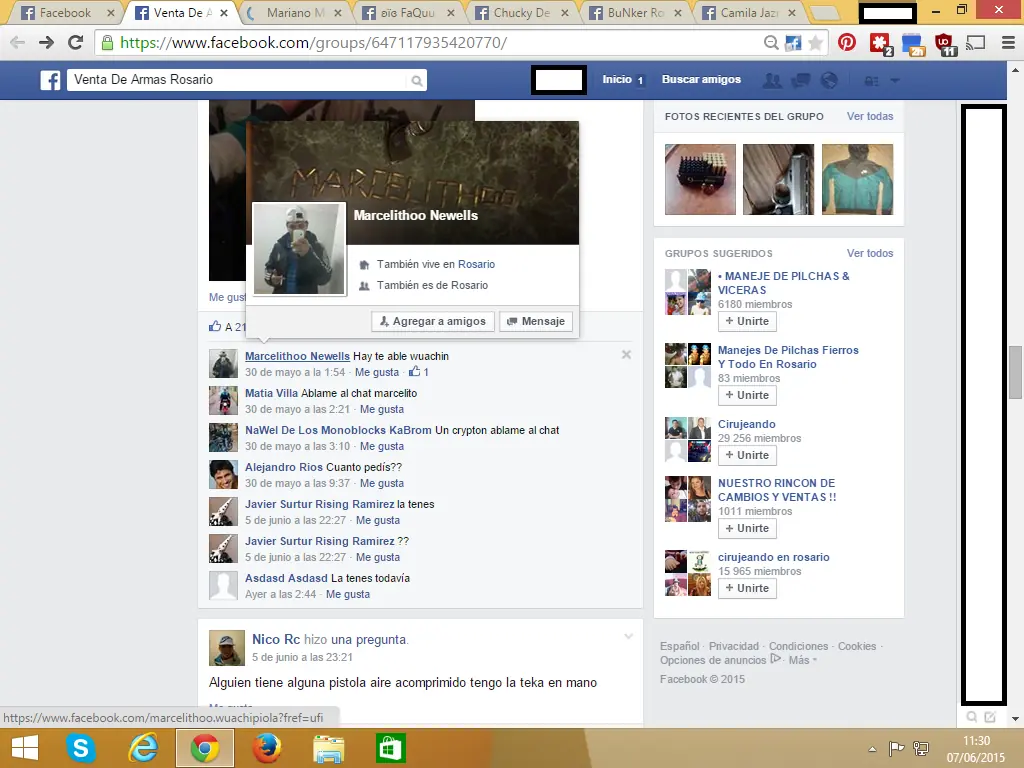Click the browser back arrow

click(x=18, y=43)
